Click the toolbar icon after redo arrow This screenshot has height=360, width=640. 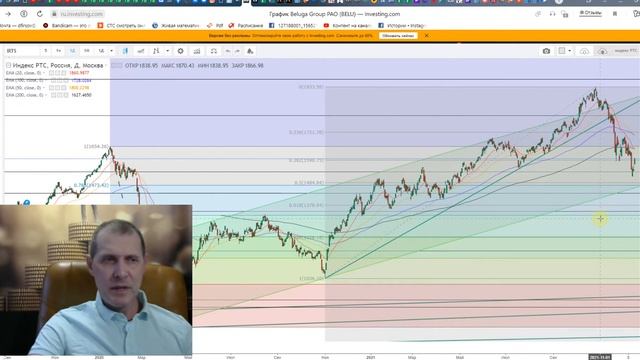250,51
